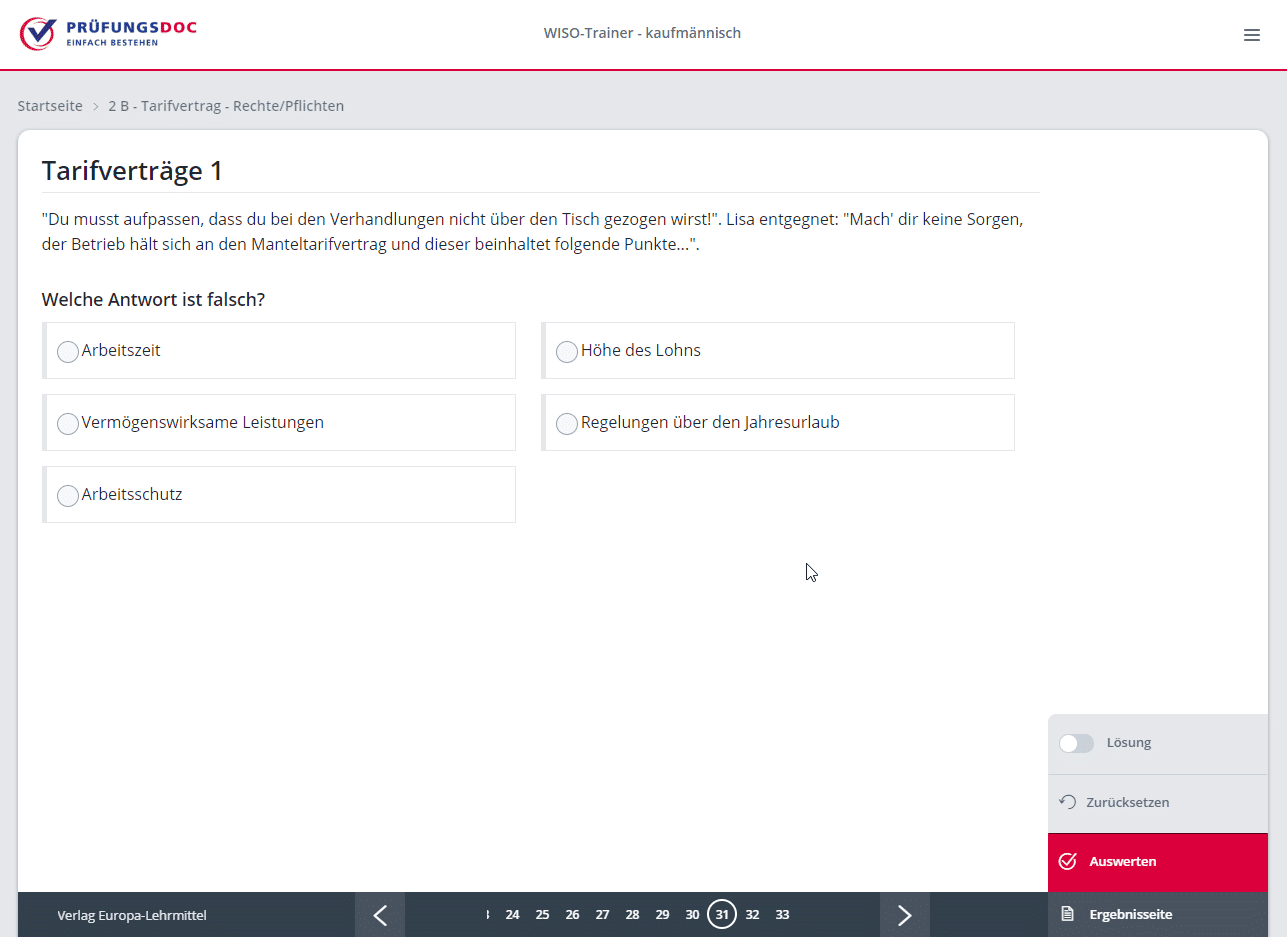Image resolution: width=1287 pixels, height=937 pixels.
Task: Choose Vermögenswirksame Leistungen radio option
Action: [68, 424]
